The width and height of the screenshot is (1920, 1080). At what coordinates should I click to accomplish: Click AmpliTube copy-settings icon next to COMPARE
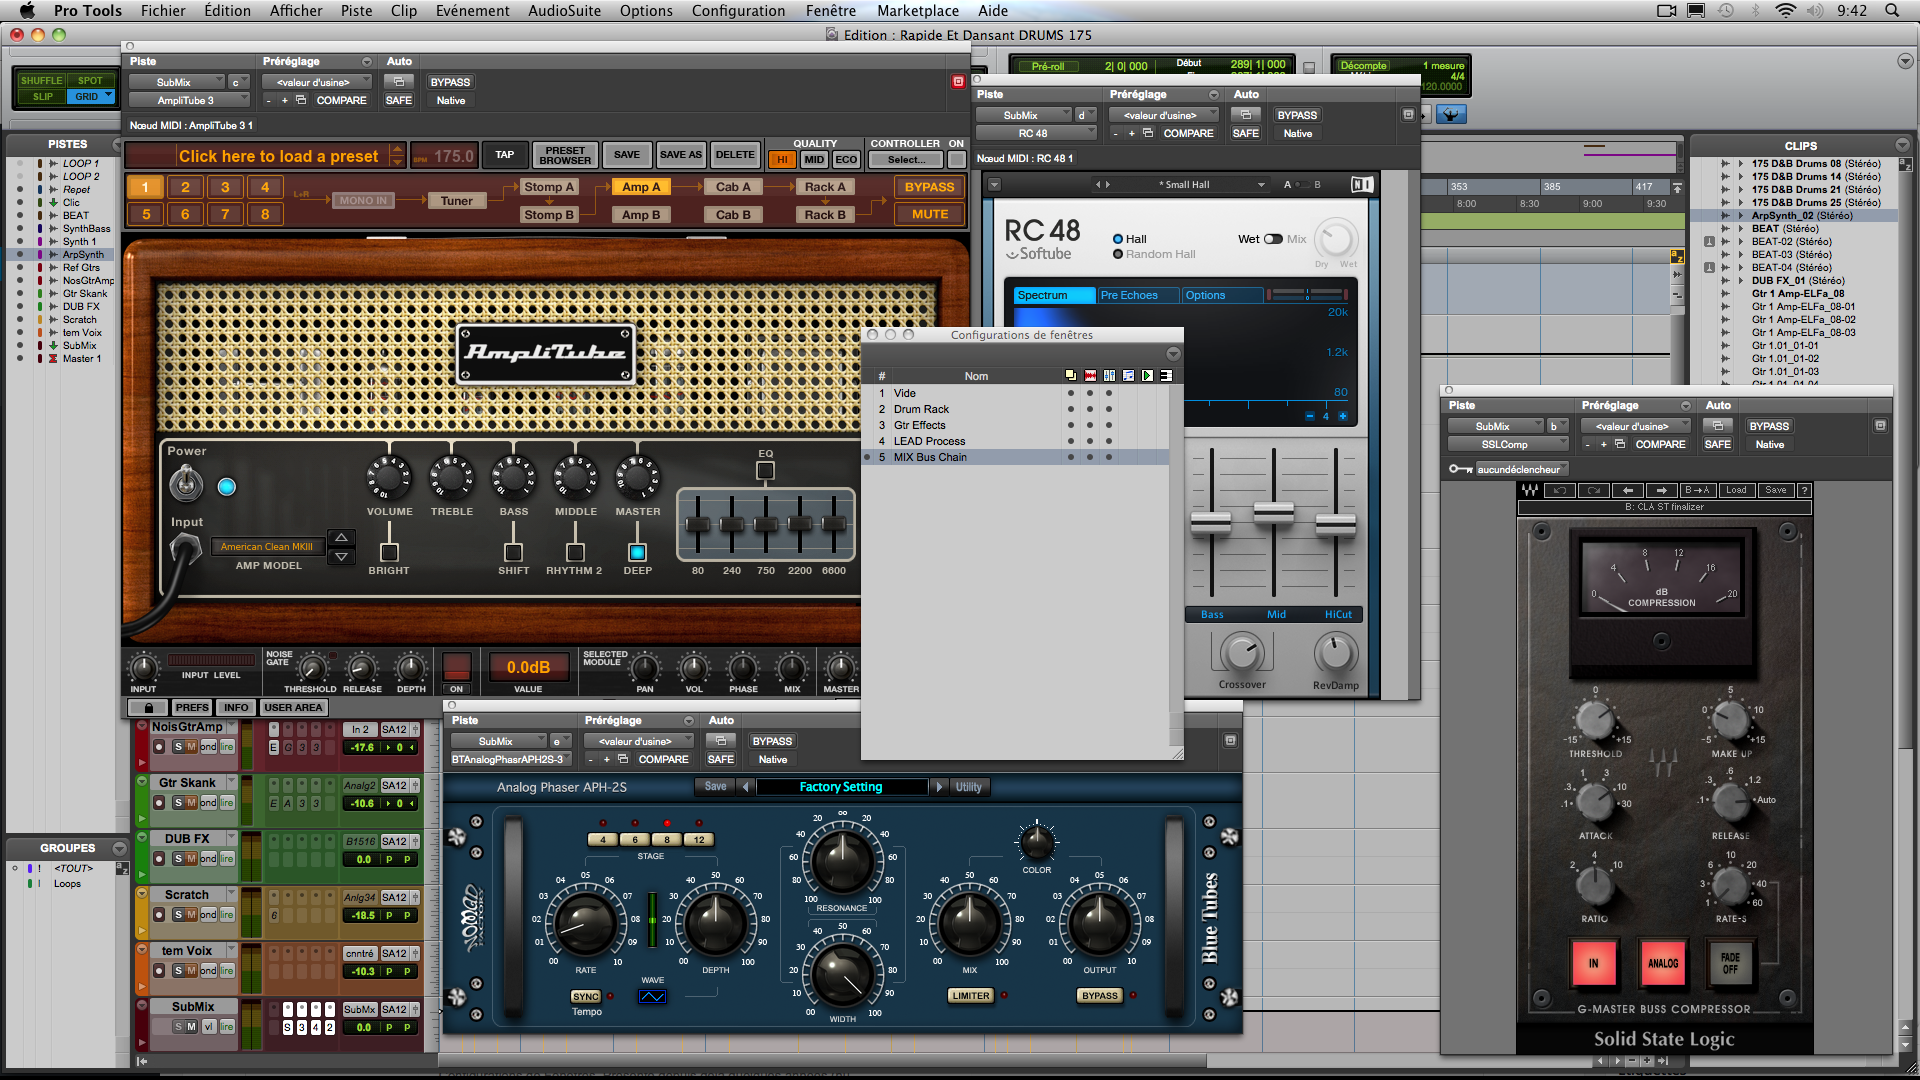point(301,100)
